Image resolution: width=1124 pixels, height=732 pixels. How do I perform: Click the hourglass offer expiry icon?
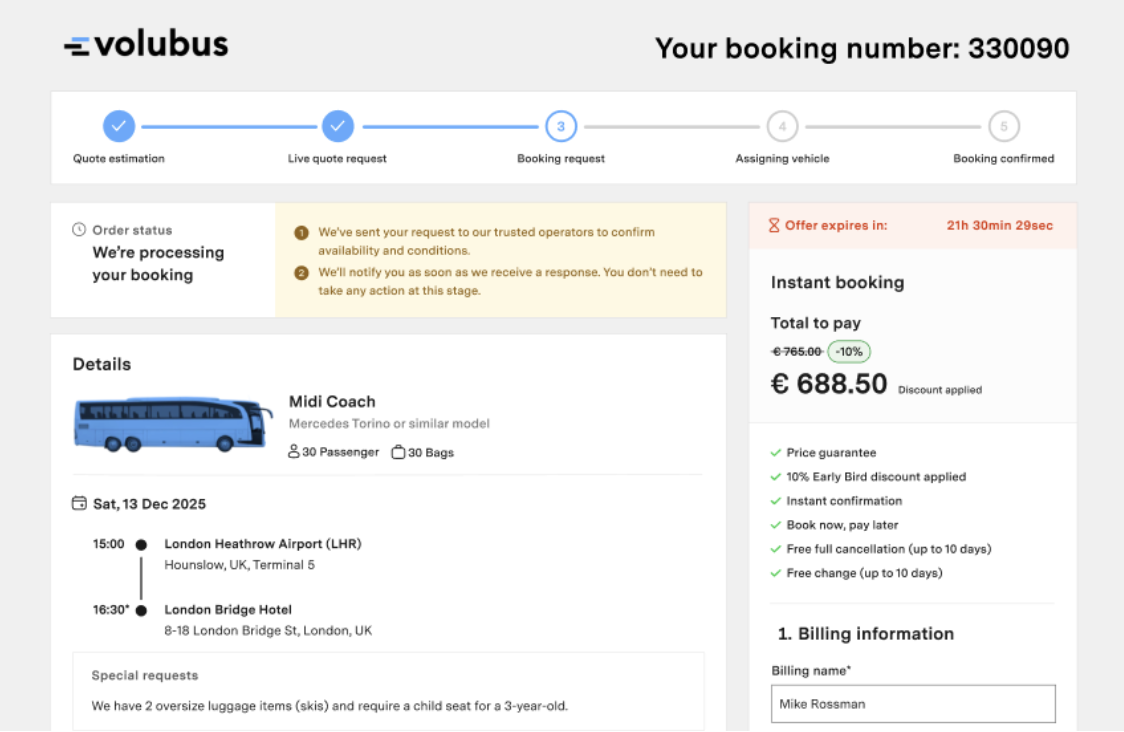[774, 226]
